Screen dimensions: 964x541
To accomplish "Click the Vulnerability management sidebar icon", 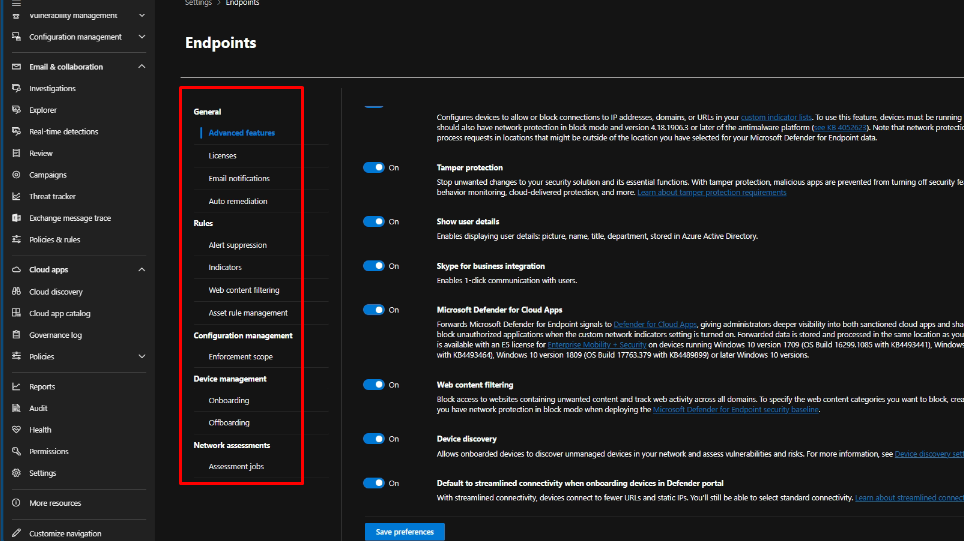I will pyautogui.click(x=17, y=15).
